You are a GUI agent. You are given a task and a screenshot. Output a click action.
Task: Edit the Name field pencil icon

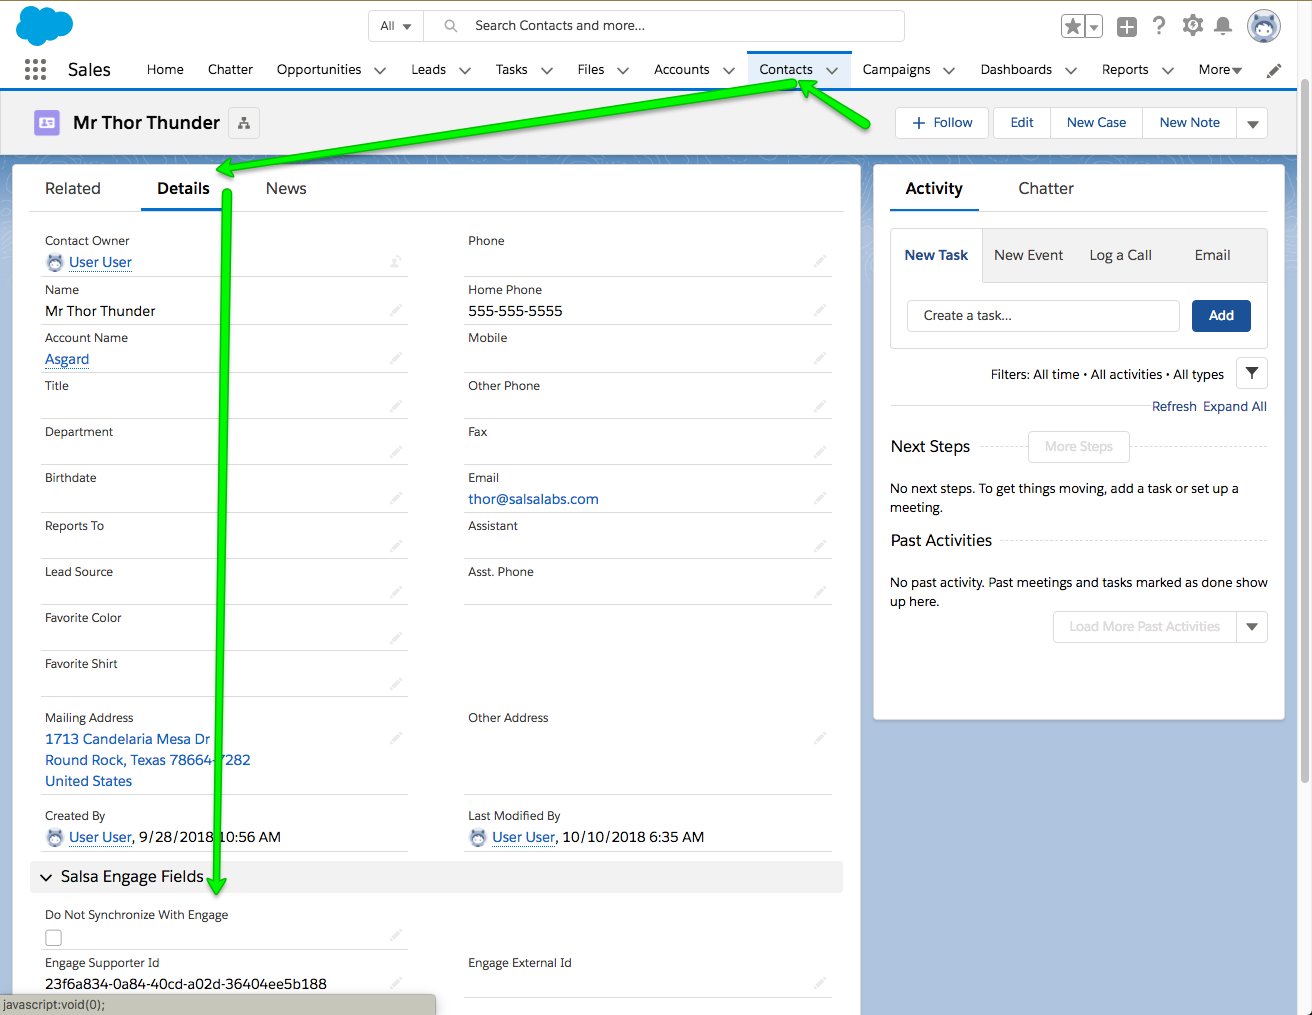coord(396,310)
